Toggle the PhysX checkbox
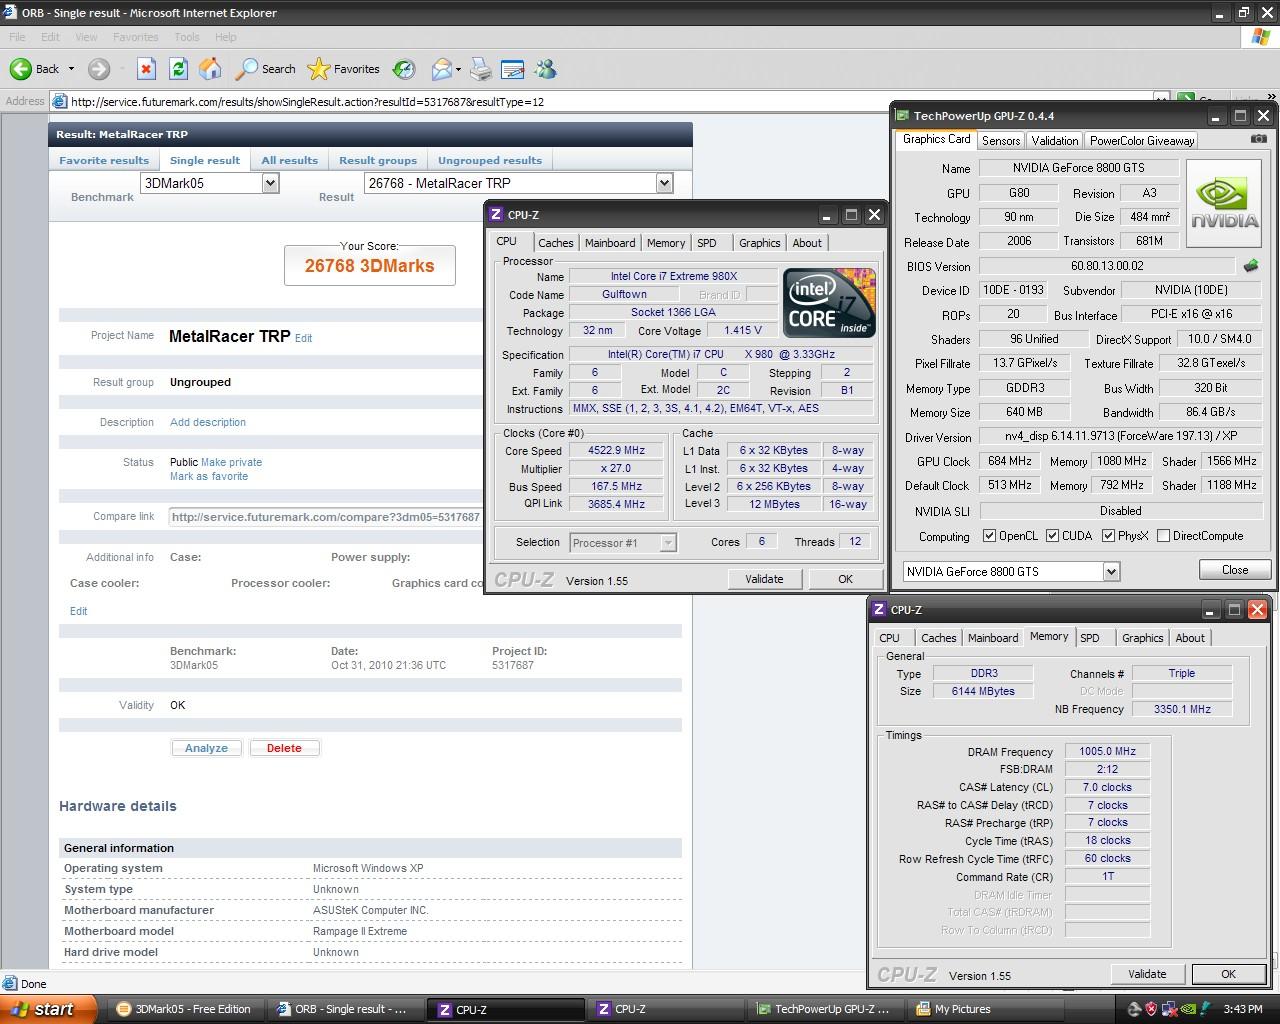1280x1024 pixels. coord(1108,536)
